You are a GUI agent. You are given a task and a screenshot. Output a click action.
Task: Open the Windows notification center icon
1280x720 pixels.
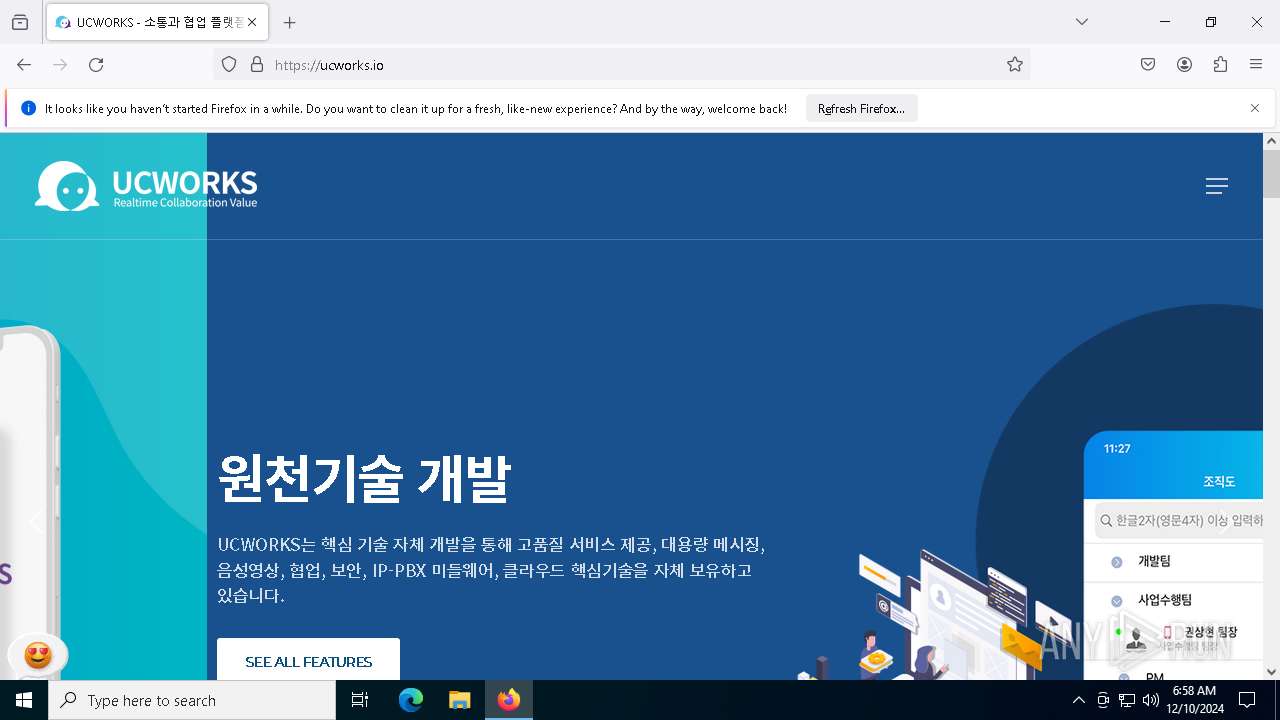tap(1247, 700)
